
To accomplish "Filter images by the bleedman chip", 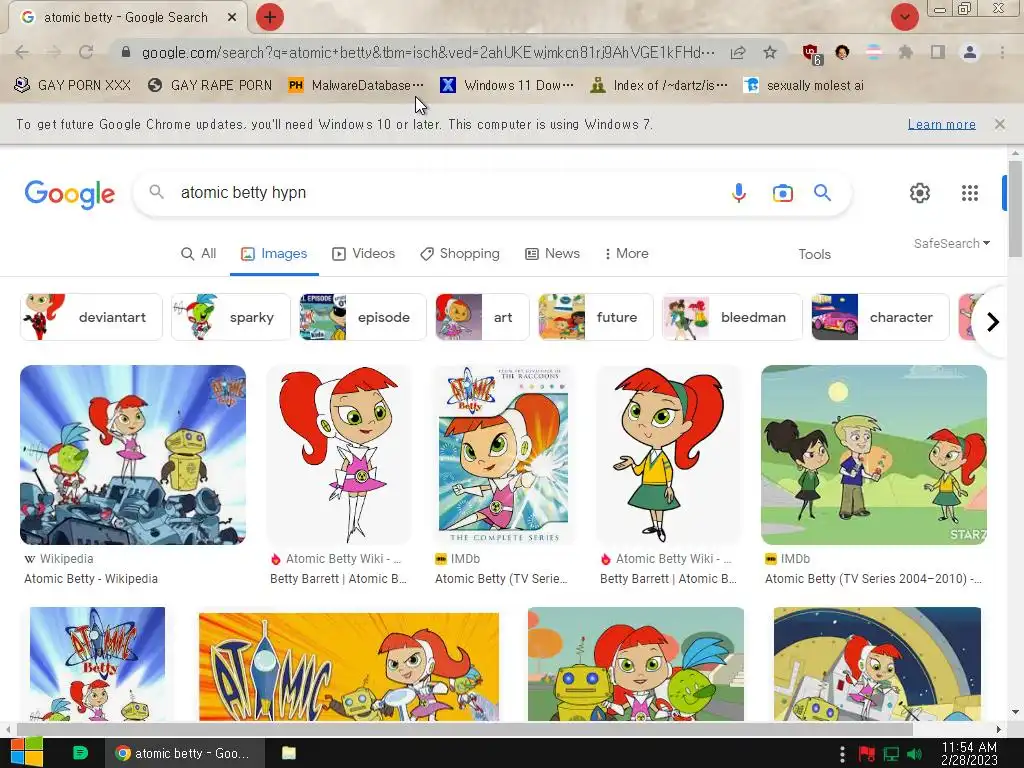I will [732, 317].
